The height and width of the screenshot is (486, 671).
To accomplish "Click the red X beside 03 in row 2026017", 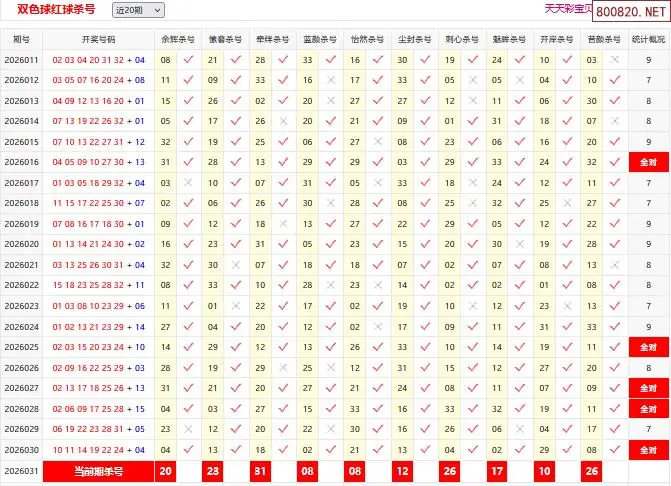I will 189,183.
